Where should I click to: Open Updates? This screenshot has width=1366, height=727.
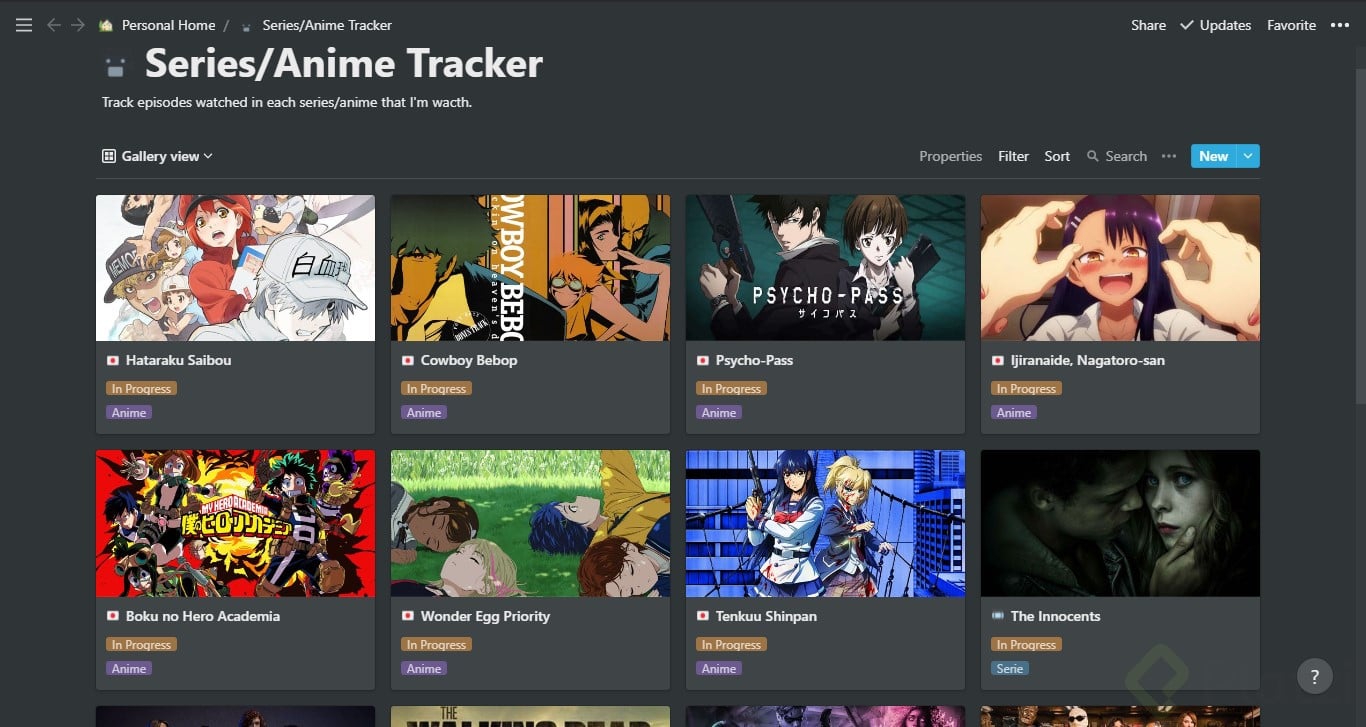1224,25
